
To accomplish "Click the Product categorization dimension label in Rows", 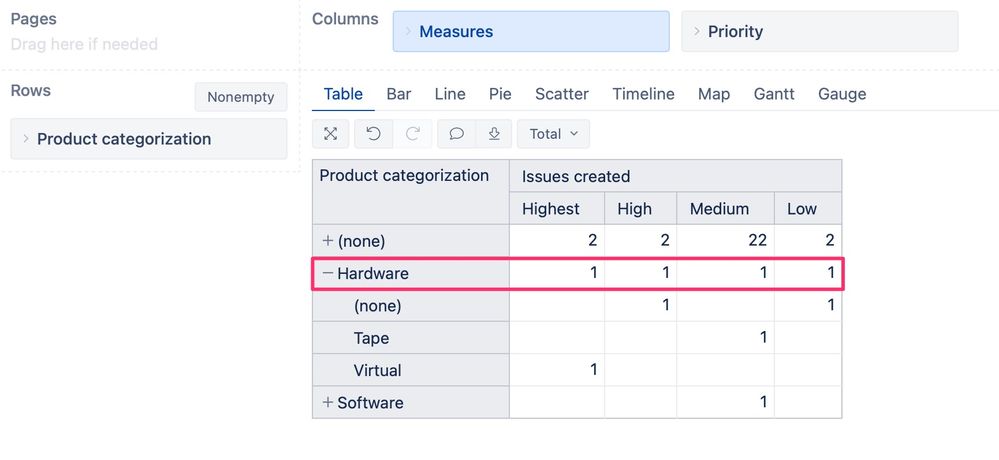I will point(124,138).
